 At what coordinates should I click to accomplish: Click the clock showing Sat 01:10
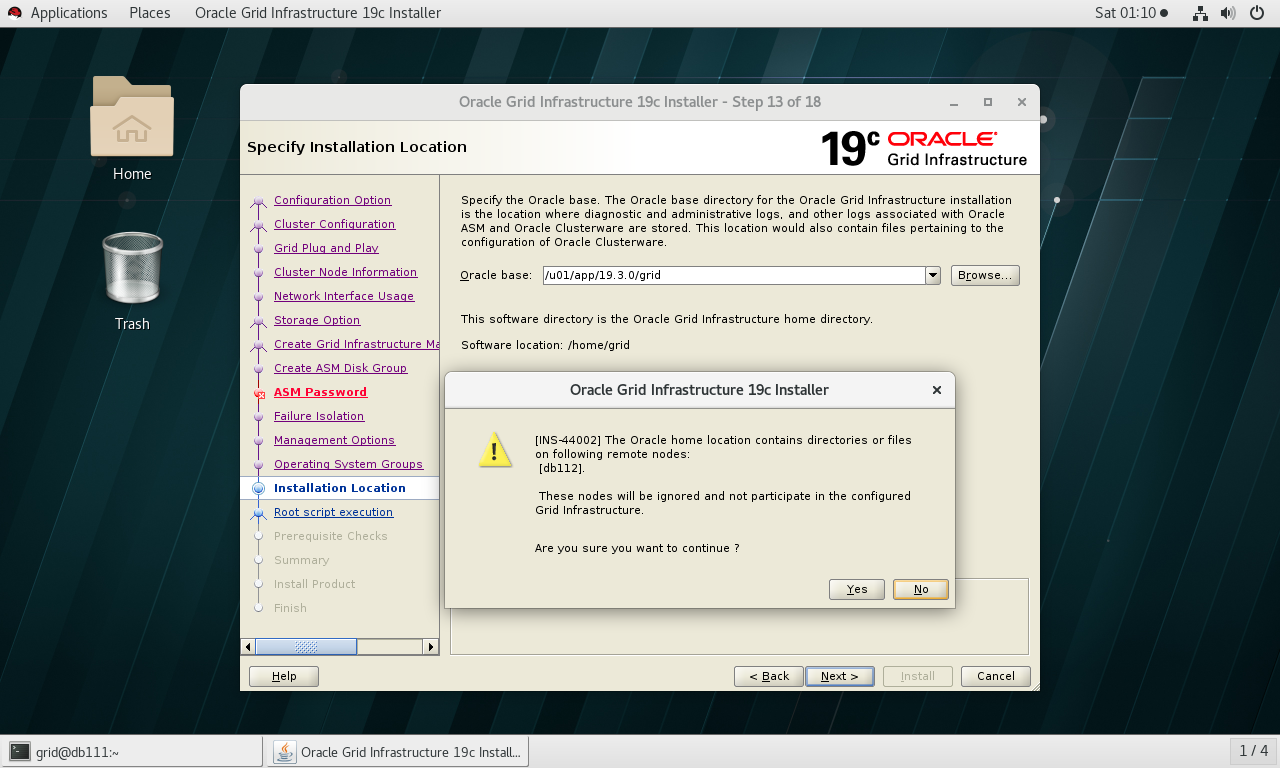(1131, 13)
